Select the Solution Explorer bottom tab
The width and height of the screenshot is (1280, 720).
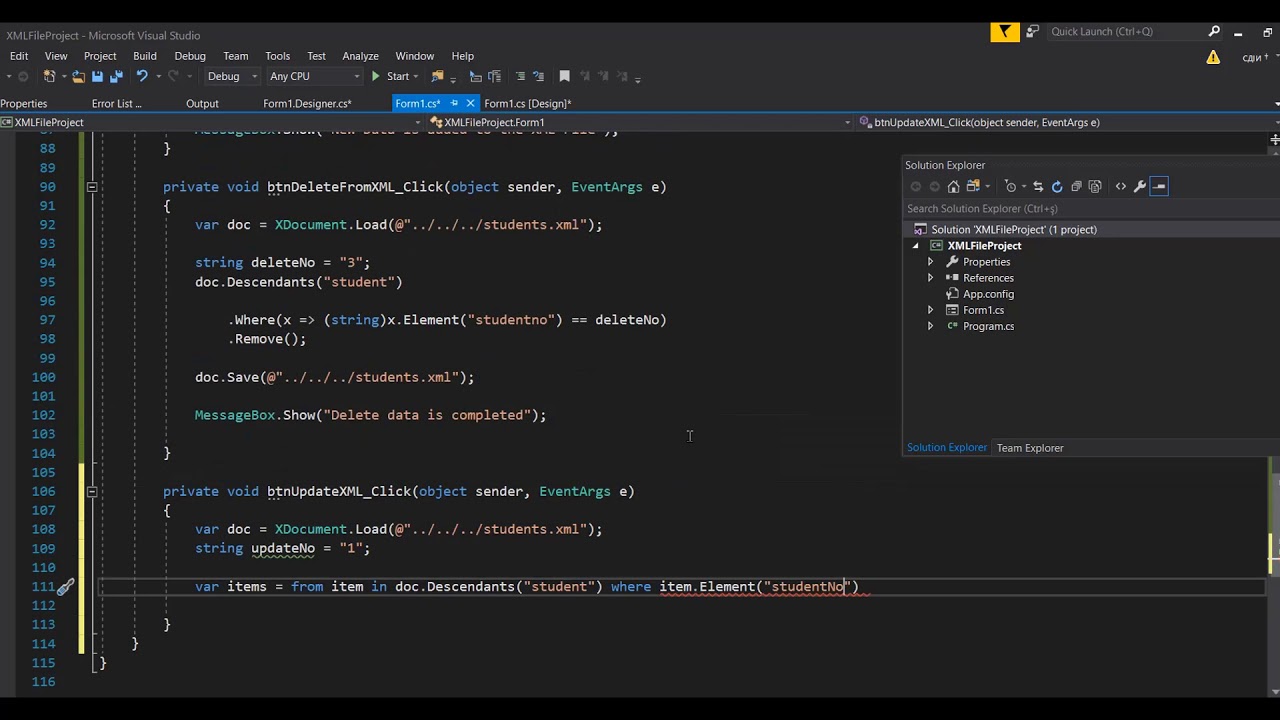[x=947, y=448]
